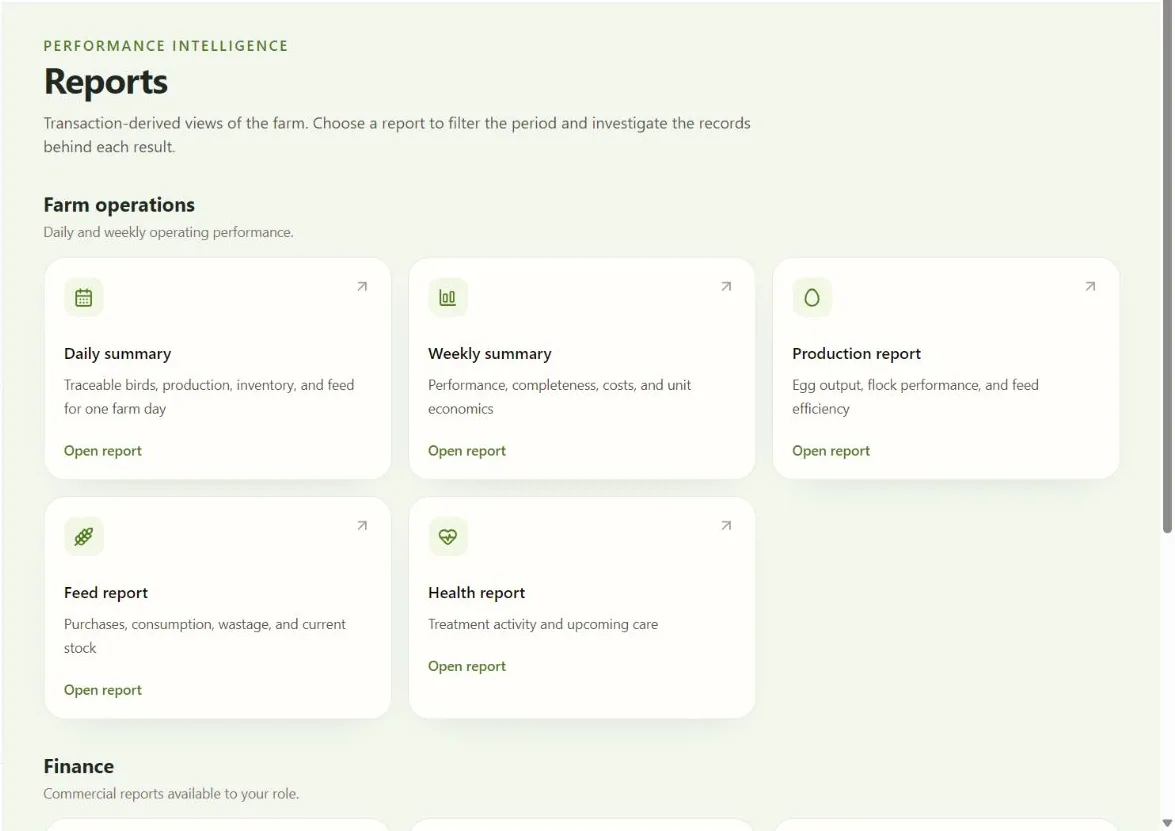Screen dimensions: 1175x831
Task: Select the Health report card title
Action: click(477, 593)
